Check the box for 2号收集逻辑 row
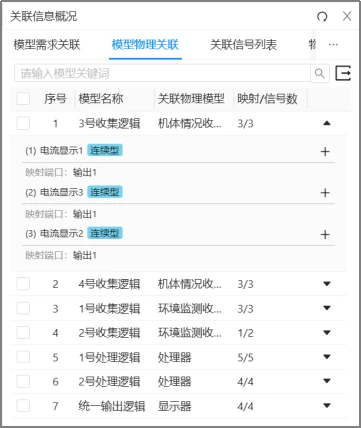This screenshot has width=361, height=428. pyautogui.click(x=23, y=333)
